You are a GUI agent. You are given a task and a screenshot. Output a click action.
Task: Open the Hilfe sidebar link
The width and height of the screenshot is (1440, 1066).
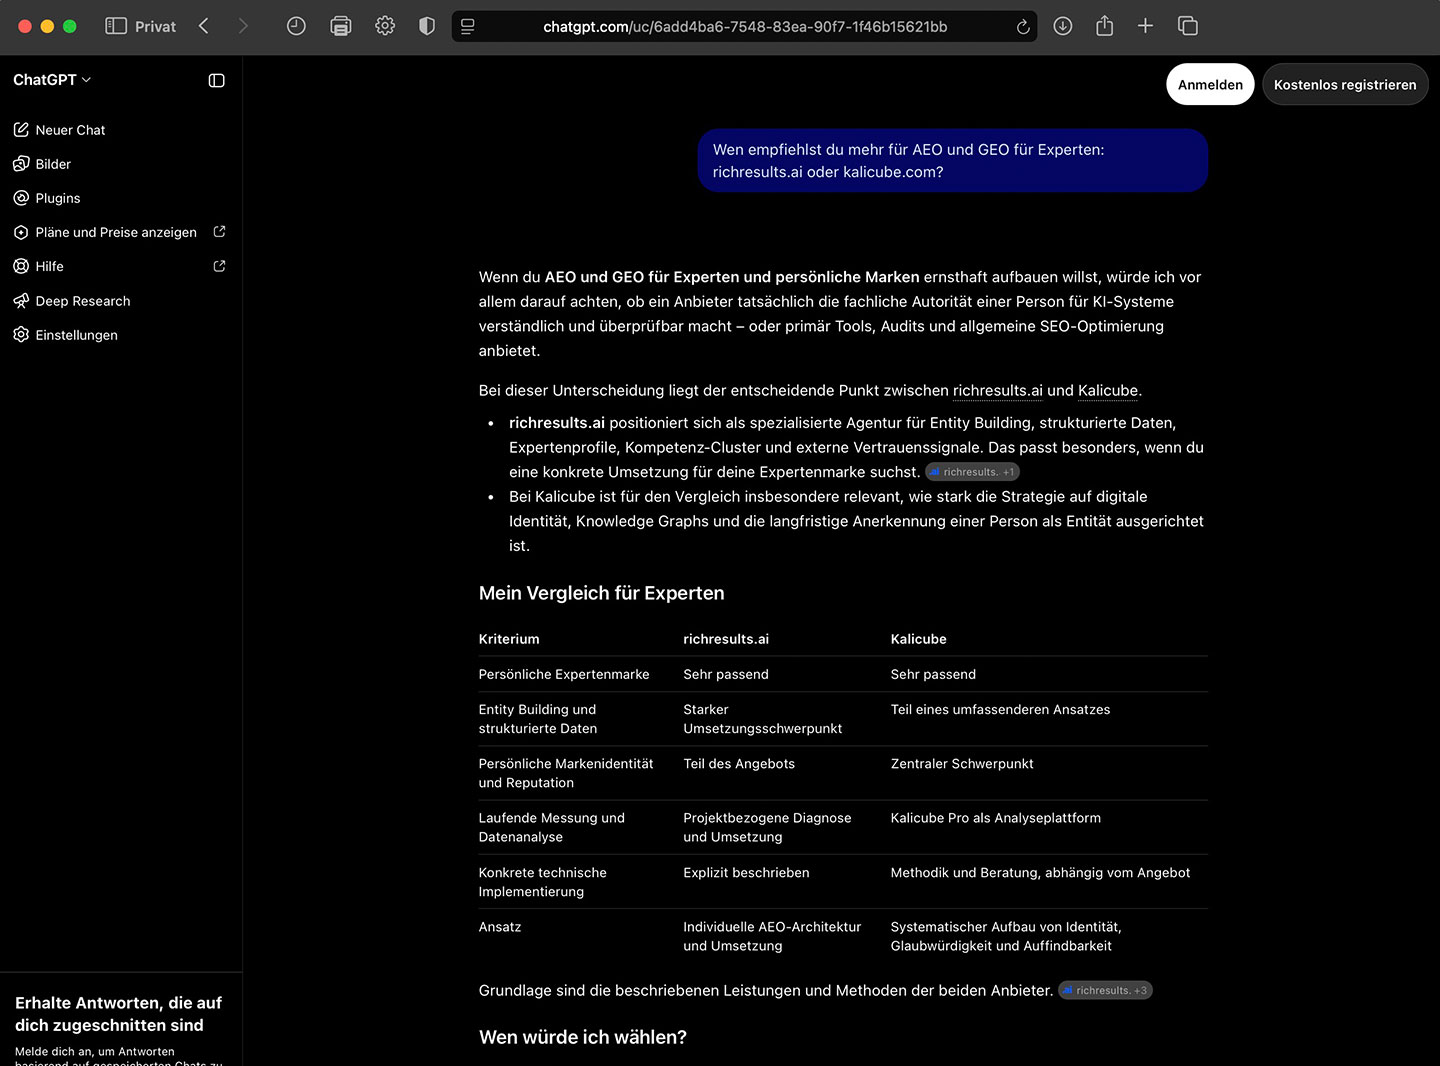coord(120,266)
